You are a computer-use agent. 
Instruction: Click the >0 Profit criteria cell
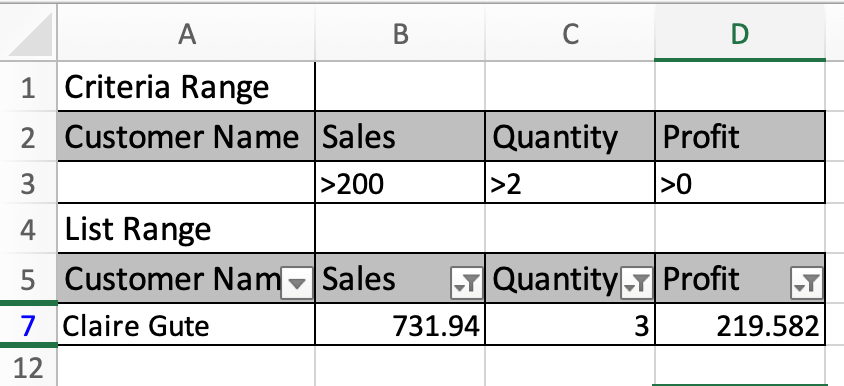740,184
